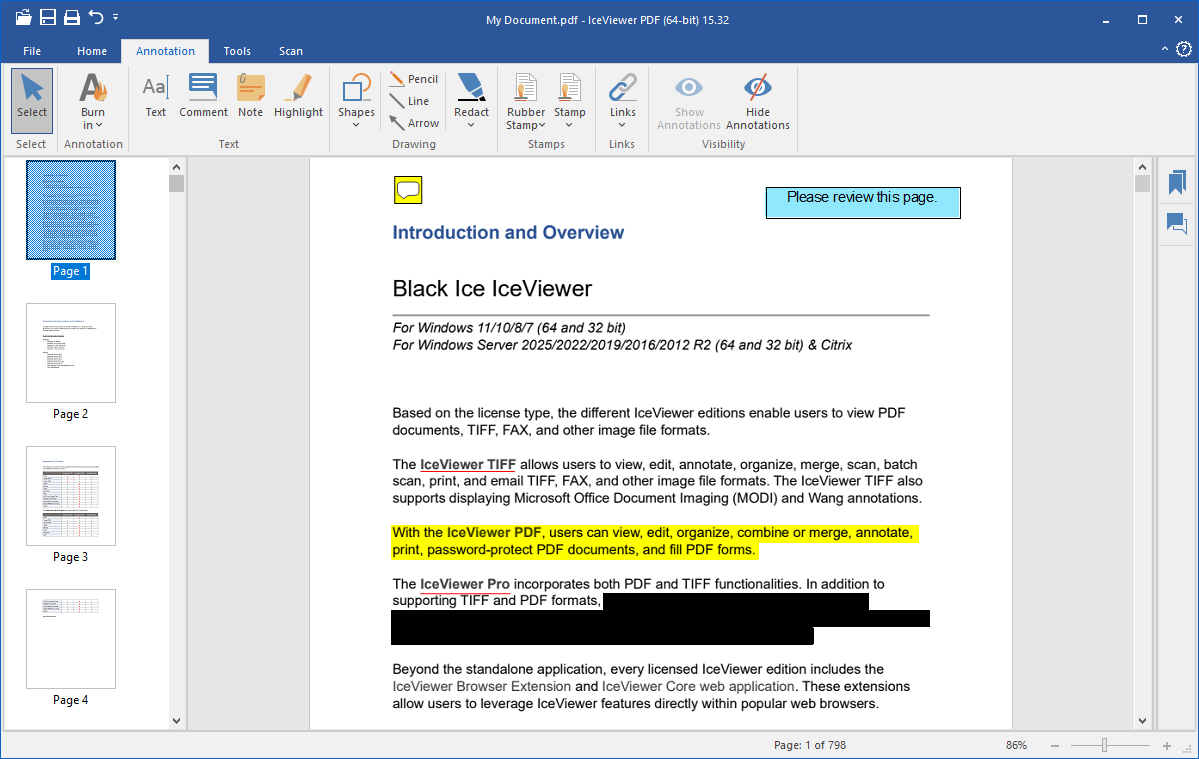This screenshot has width=1199, height=759.
Task: Click the thumbnail panel scroll up arrow
Action: coord(177,167)
